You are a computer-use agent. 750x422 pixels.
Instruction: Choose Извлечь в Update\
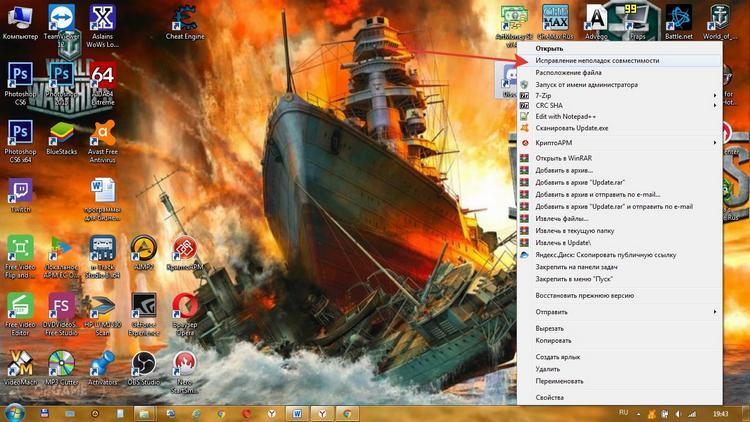pos(620,243)
